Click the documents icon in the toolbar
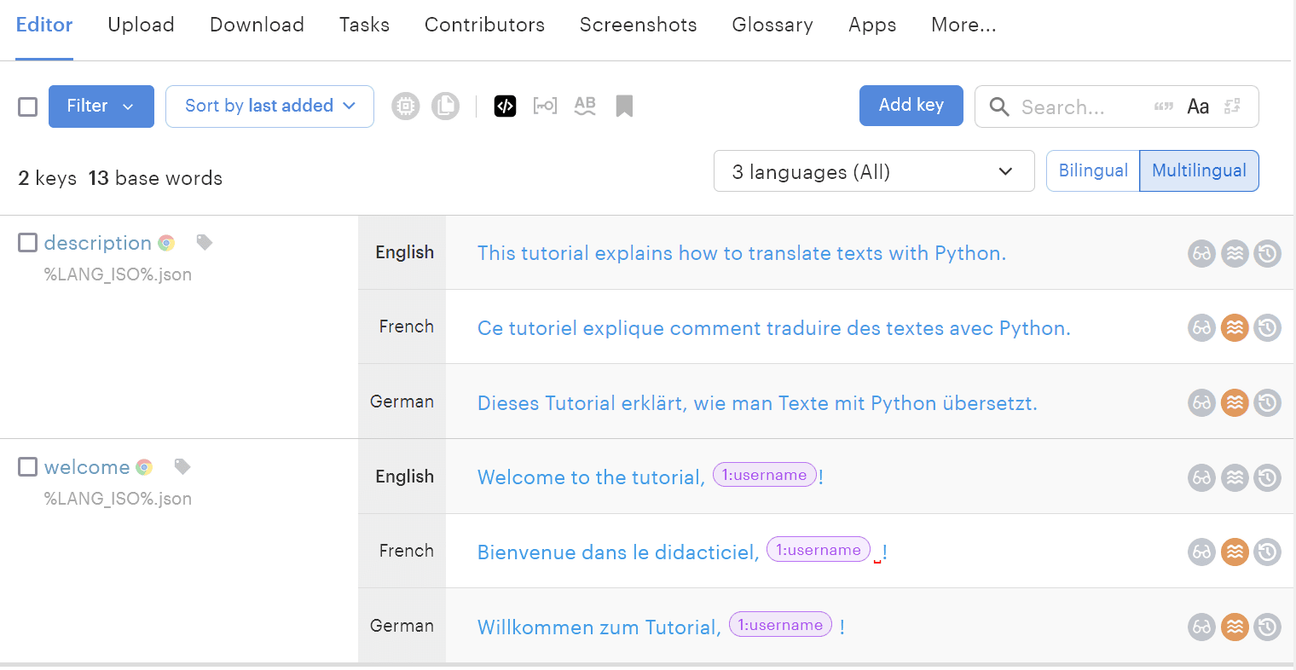 [x=445, y=105]
